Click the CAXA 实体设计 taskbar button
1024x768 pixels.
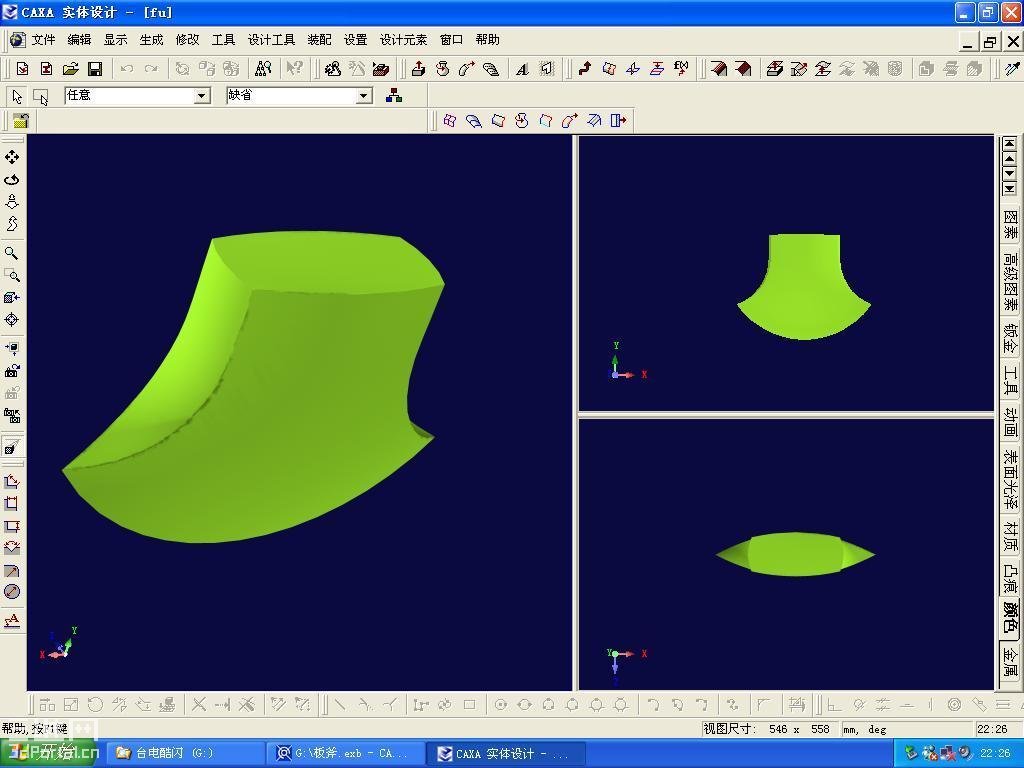(x=507, y=753)
